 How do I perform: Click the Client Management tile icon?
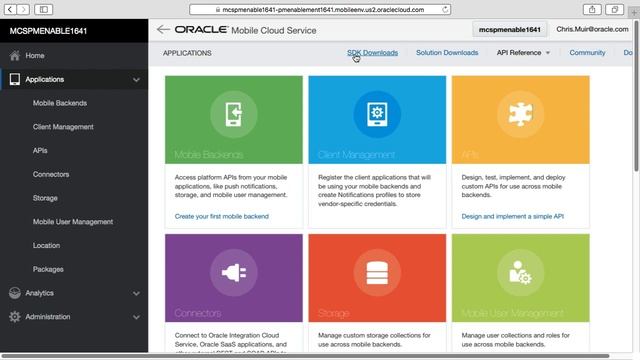click(x=377, y=114)
